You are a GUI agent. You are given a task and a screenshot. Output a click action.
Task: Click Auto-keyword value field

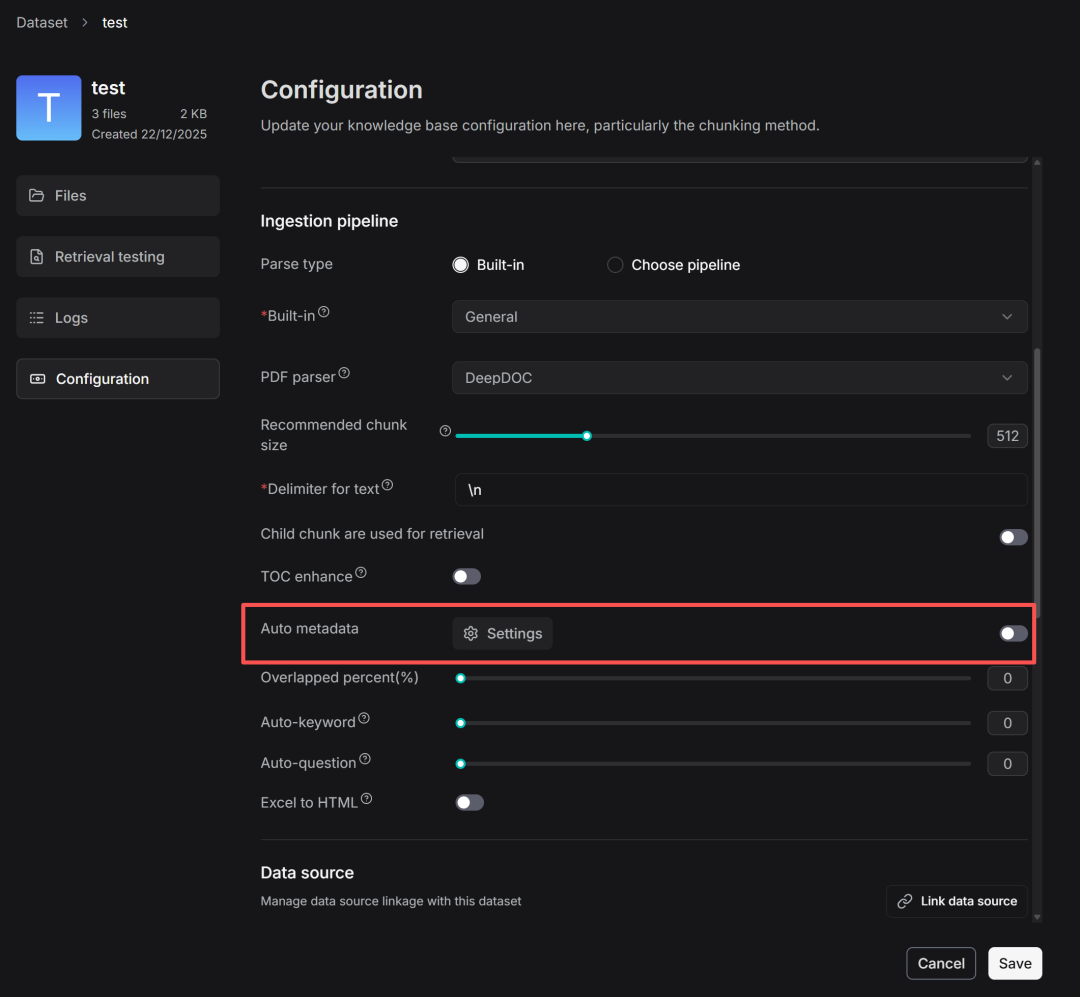pos(1007,723)
